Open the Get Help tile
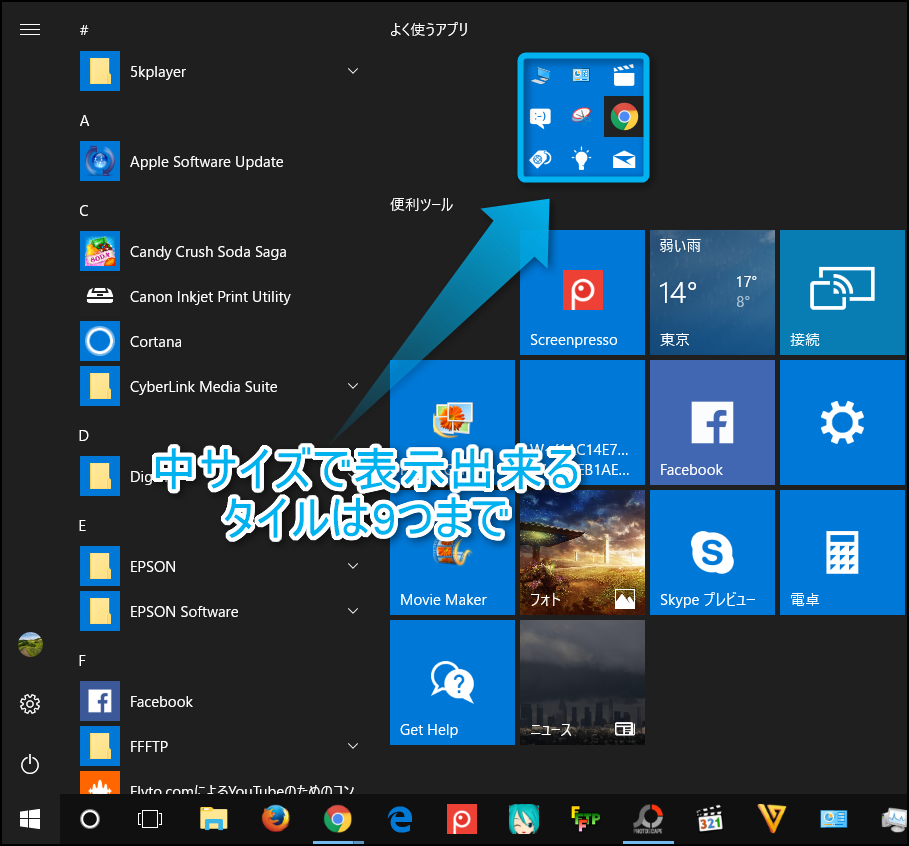 (x=452, y=682)
